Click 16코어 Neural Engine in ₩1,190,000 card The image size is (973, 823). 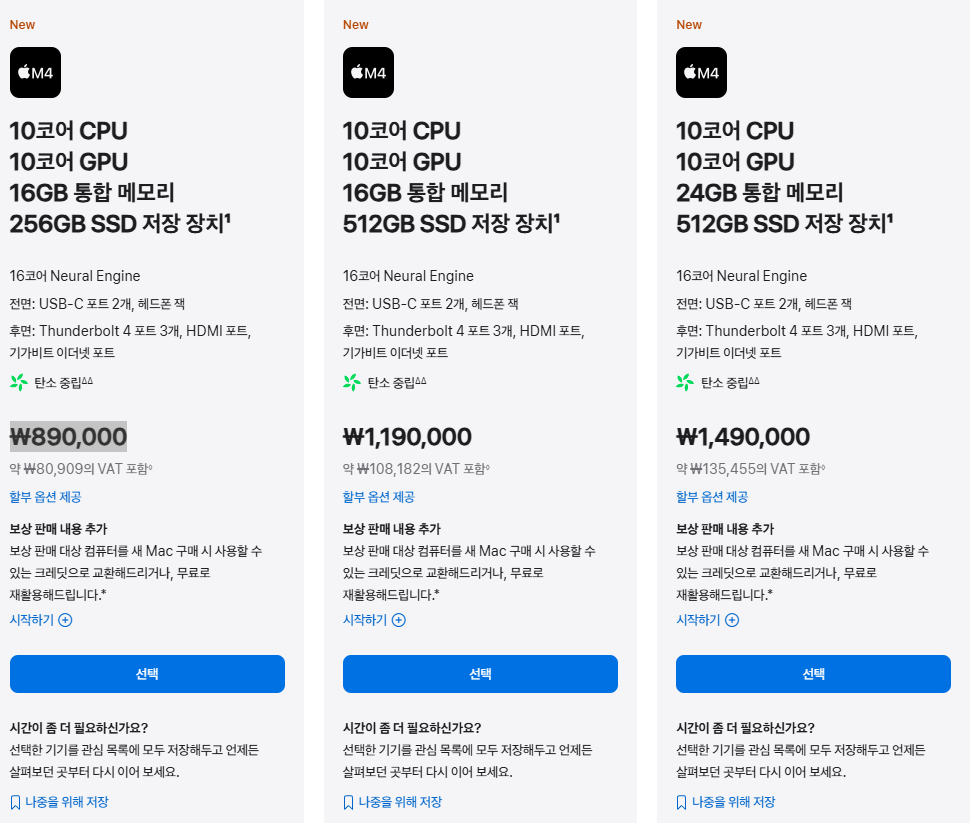click(x=408, y=276)
